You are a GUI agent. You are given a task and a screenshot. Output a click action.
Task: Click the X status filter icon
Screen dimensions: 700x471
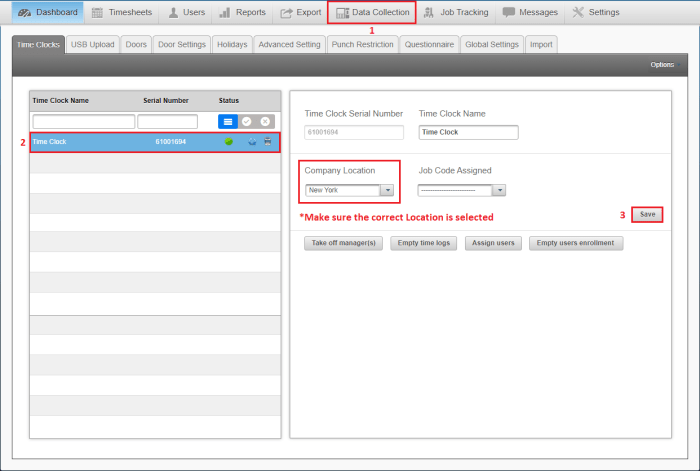tap(265, 121)
